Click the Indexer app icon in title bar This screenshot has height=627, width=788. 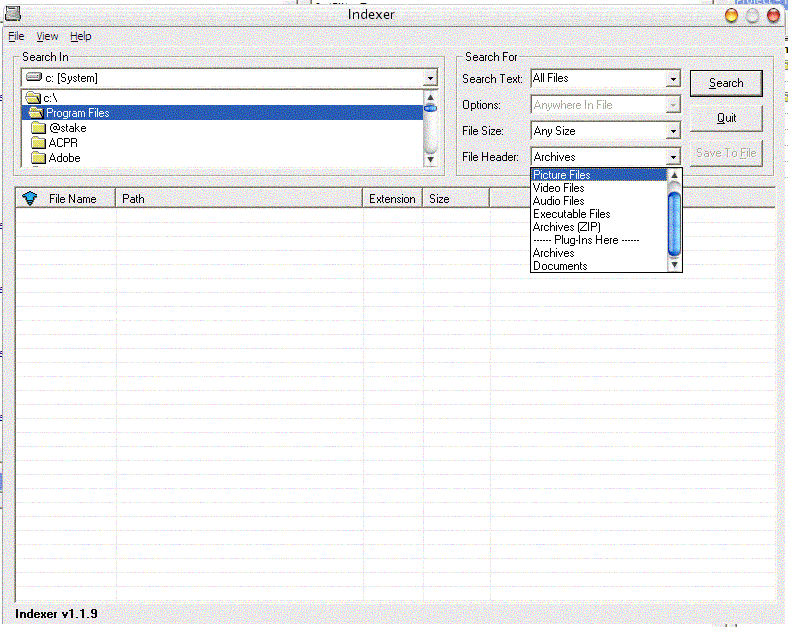12,14
